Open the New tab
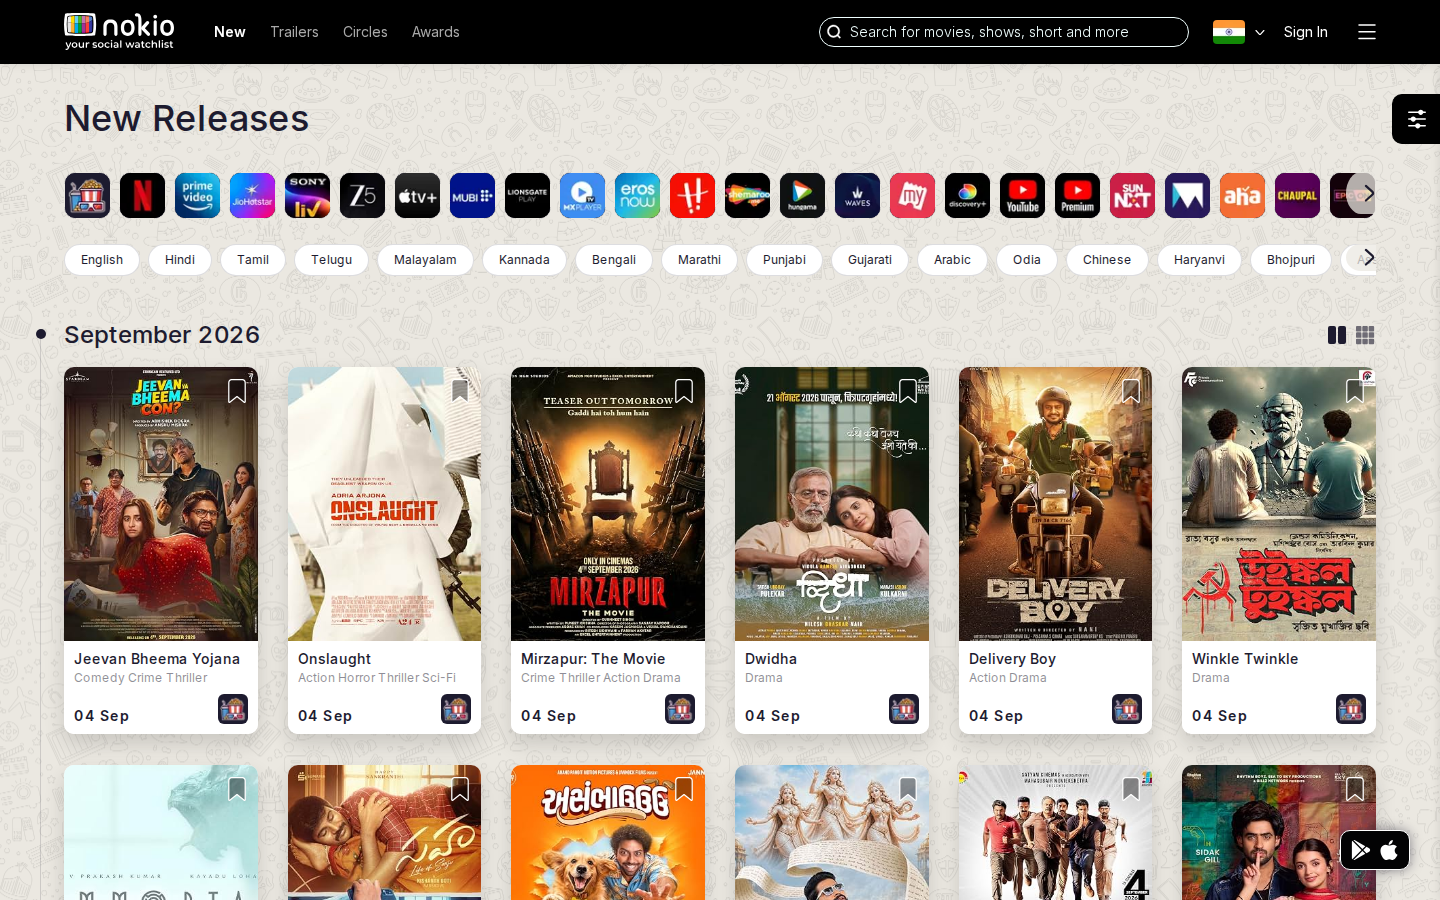Screen dimensions: 1440x900 [230, 32]
